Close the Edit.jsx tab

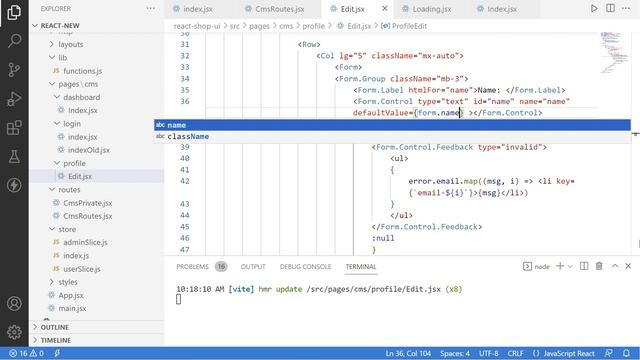[384, 9]
